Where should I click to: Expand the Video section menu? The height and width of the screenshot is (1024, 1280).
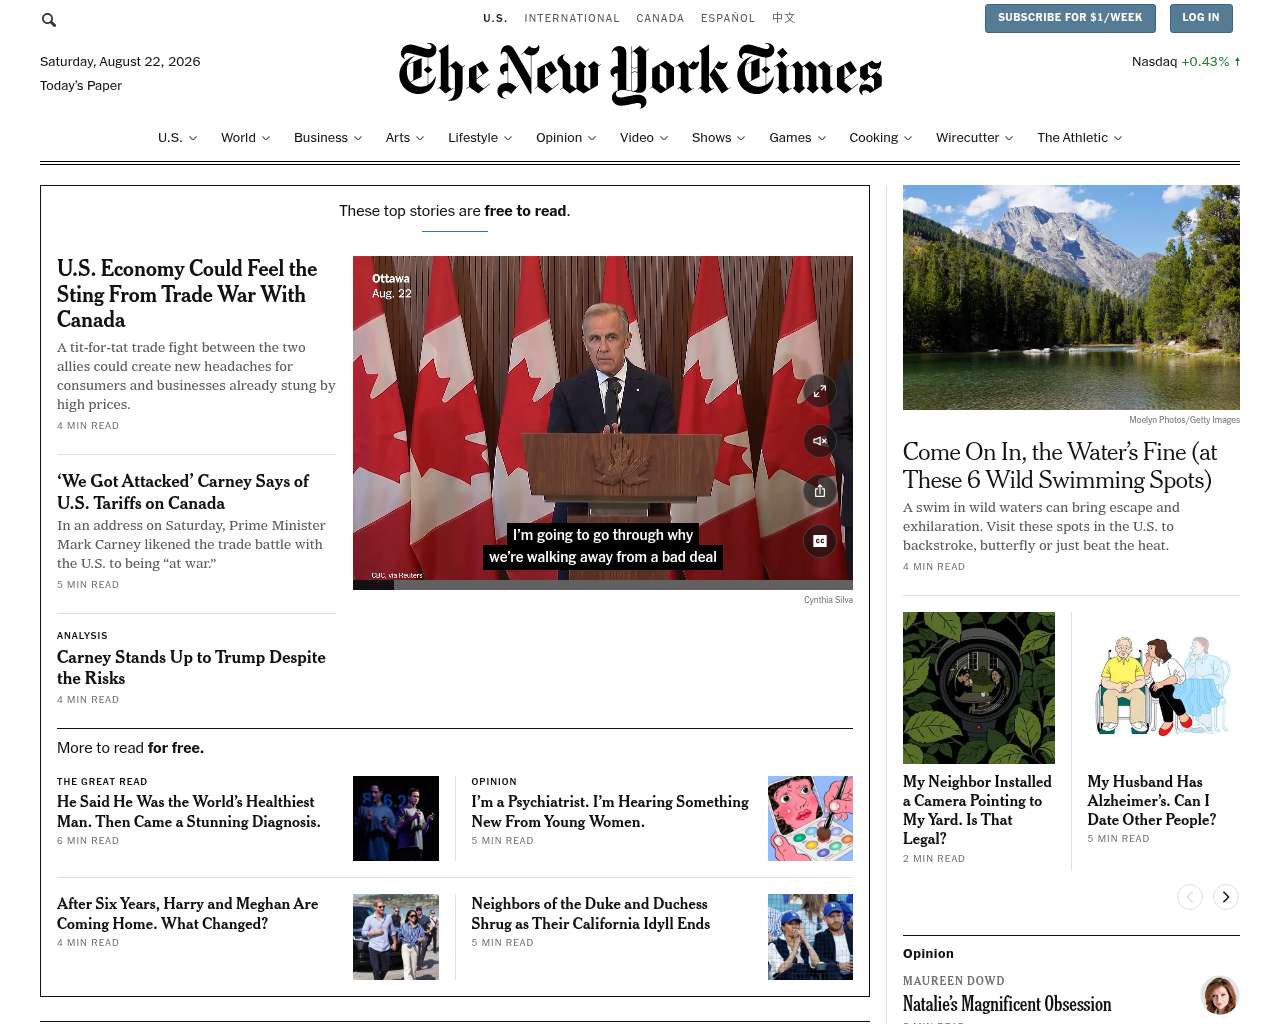coord(644,138)
